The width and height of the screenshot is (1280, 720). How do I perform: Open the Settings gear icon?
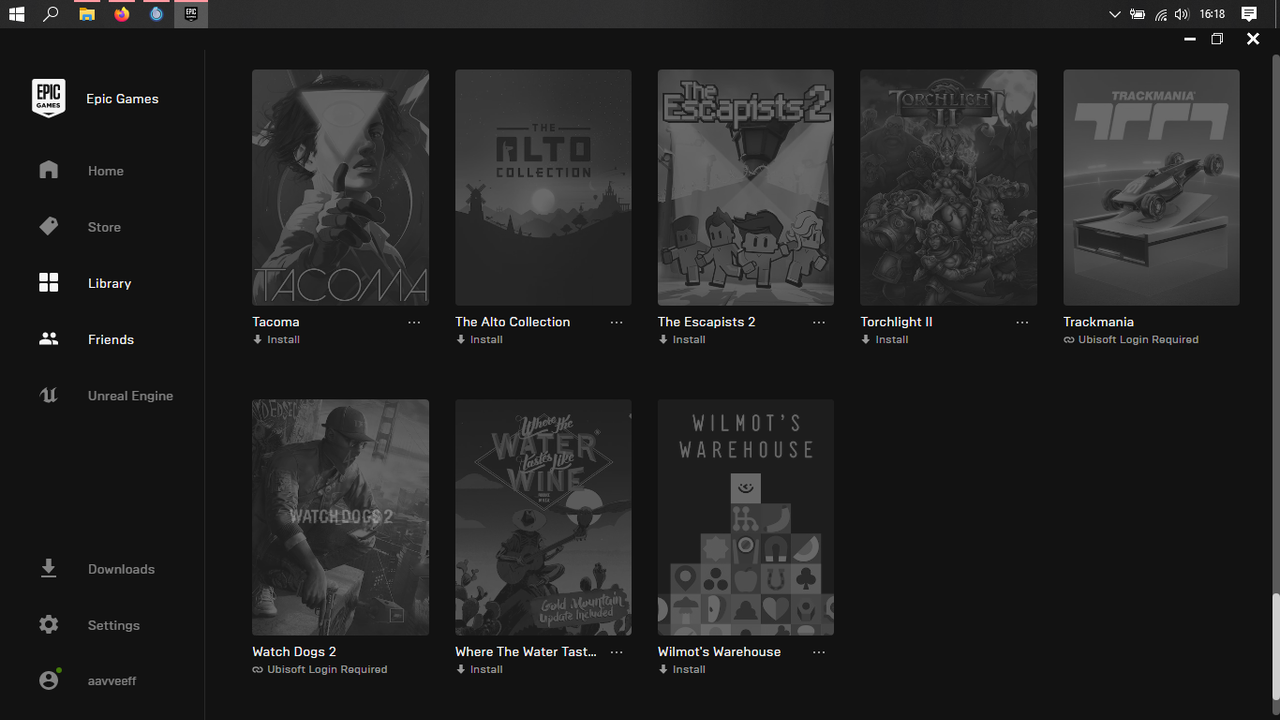coord(48,625)
